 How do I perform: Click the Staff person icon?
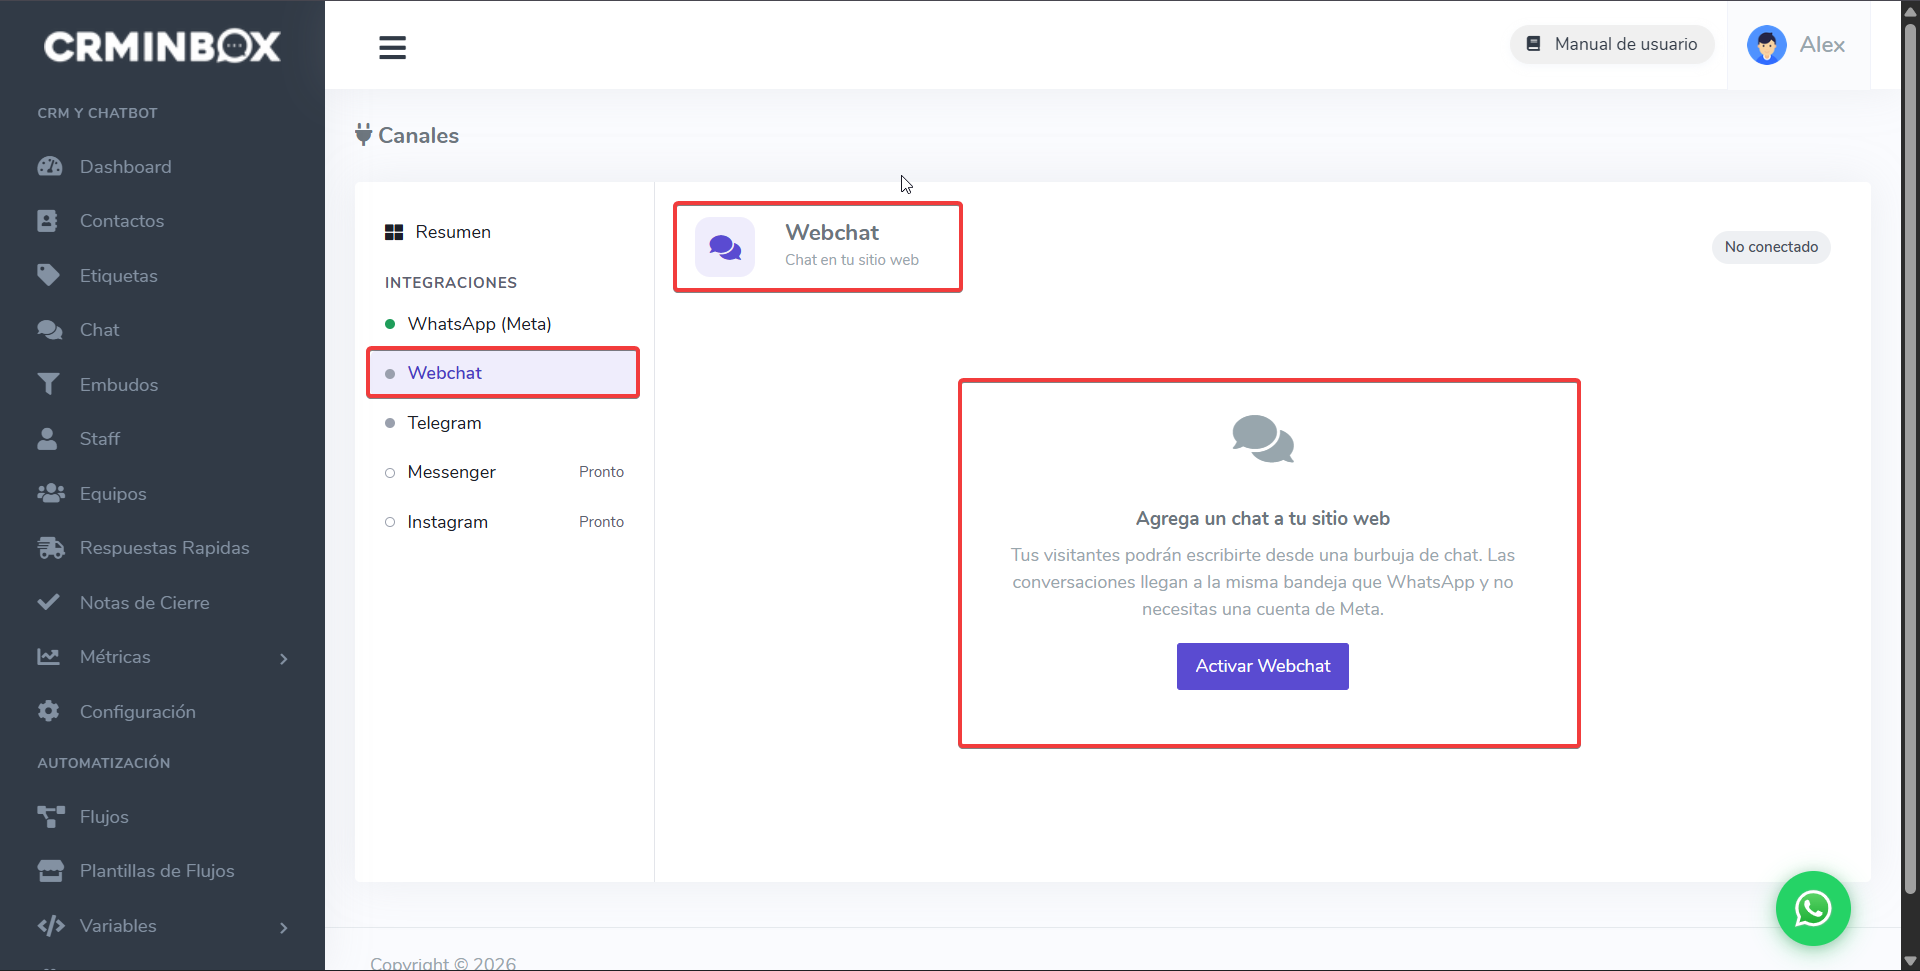47,439
